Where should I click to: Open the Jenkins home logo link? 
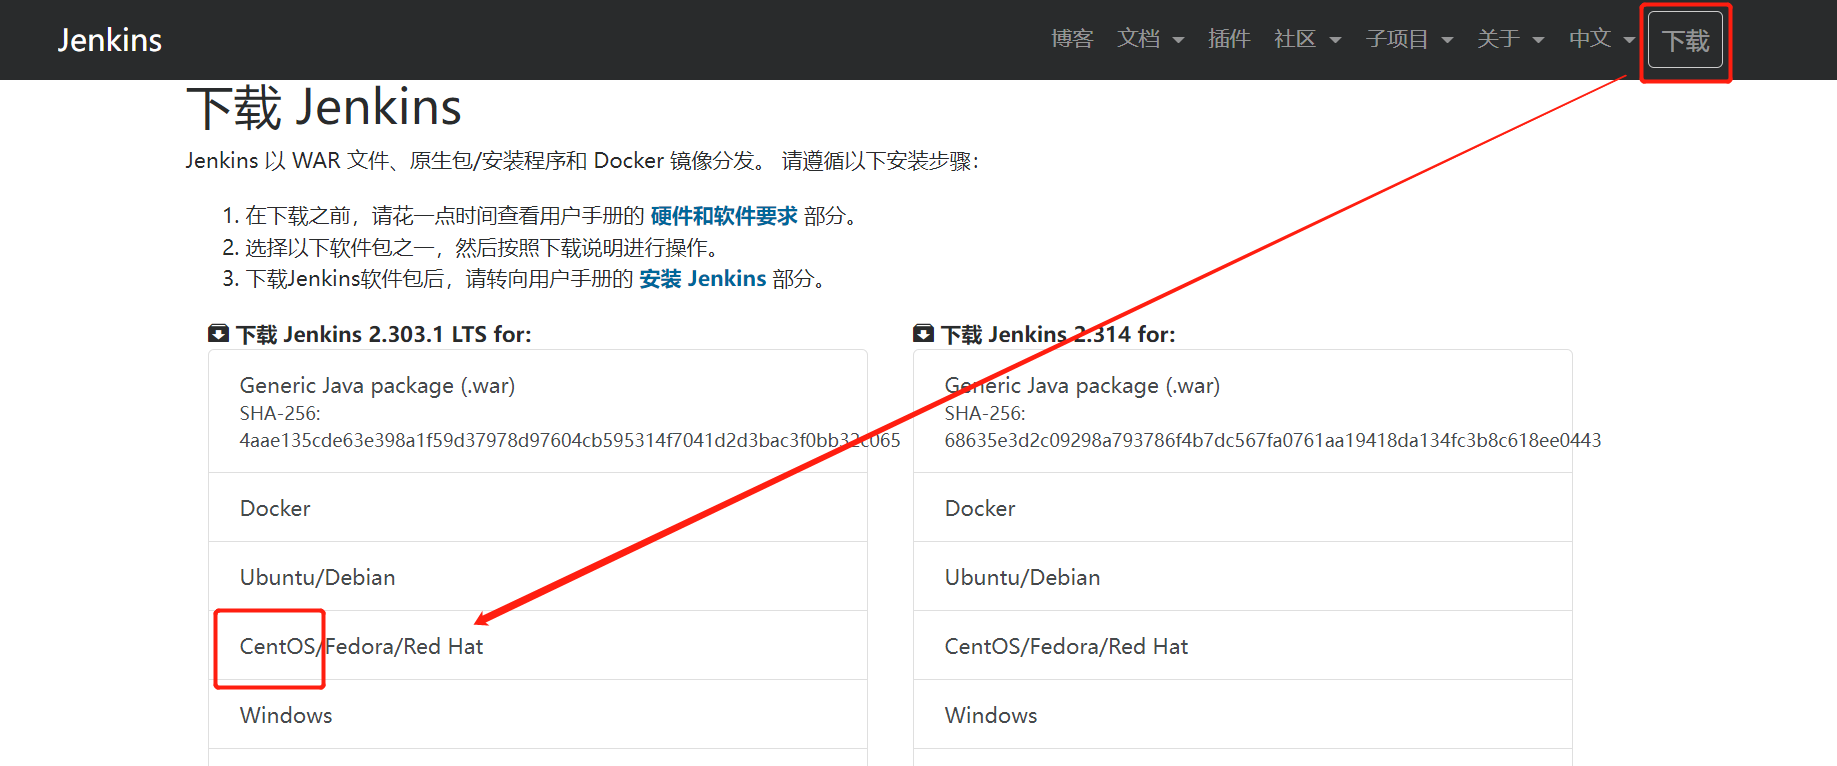point(110,40)
